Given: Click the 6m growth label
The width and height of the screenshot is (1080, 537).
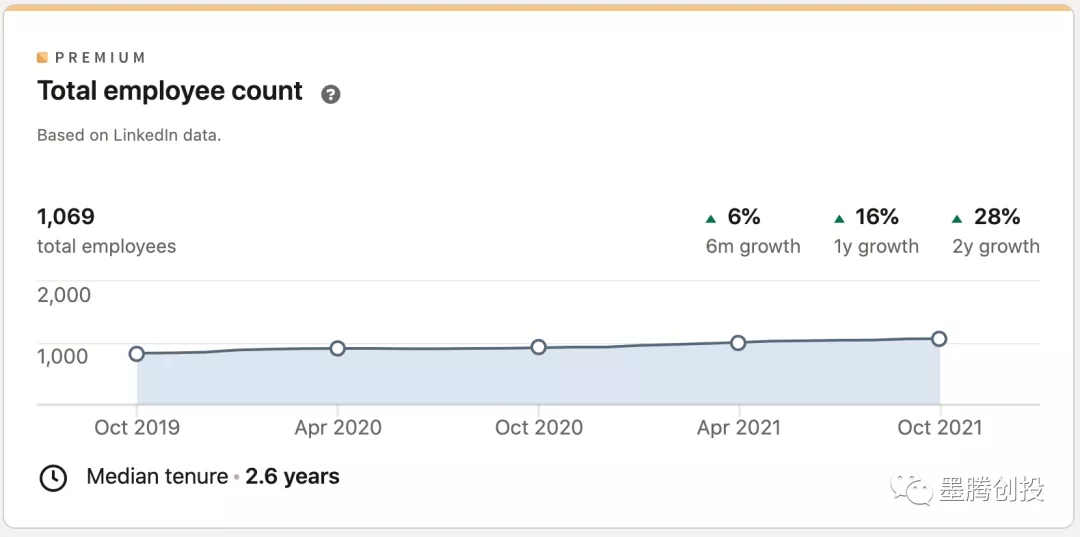Looking at the screenshot, I should tap(753, 246).
